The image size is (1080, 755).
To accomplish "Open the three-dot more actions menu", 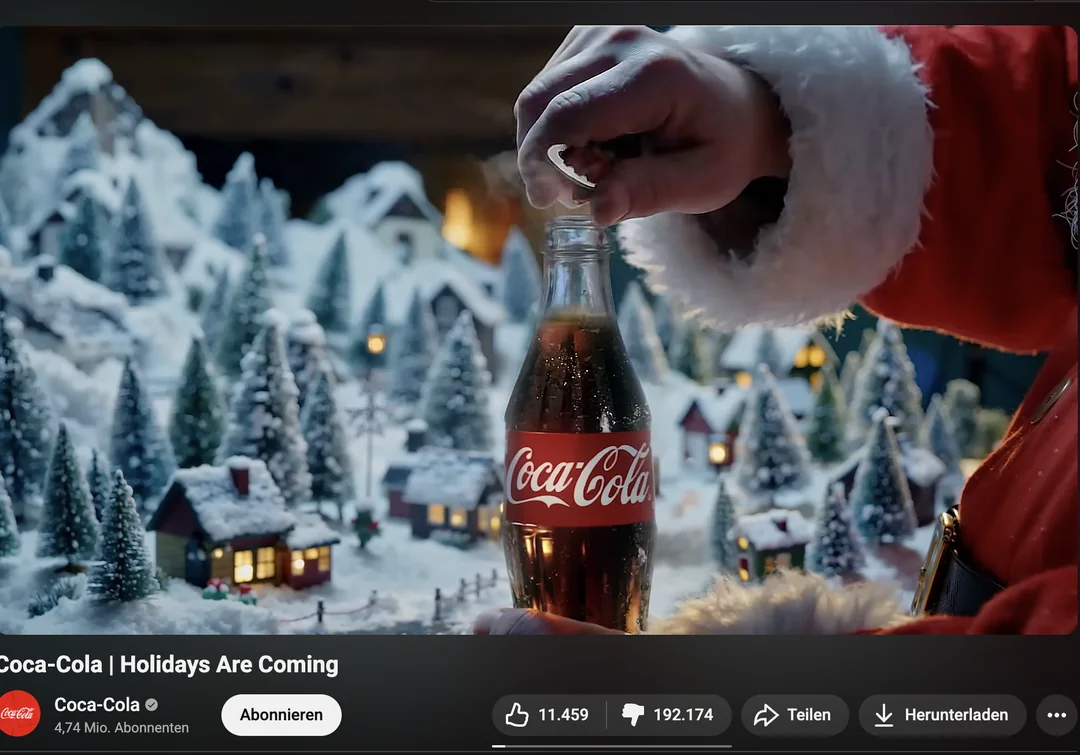I will click(1057, 715).
